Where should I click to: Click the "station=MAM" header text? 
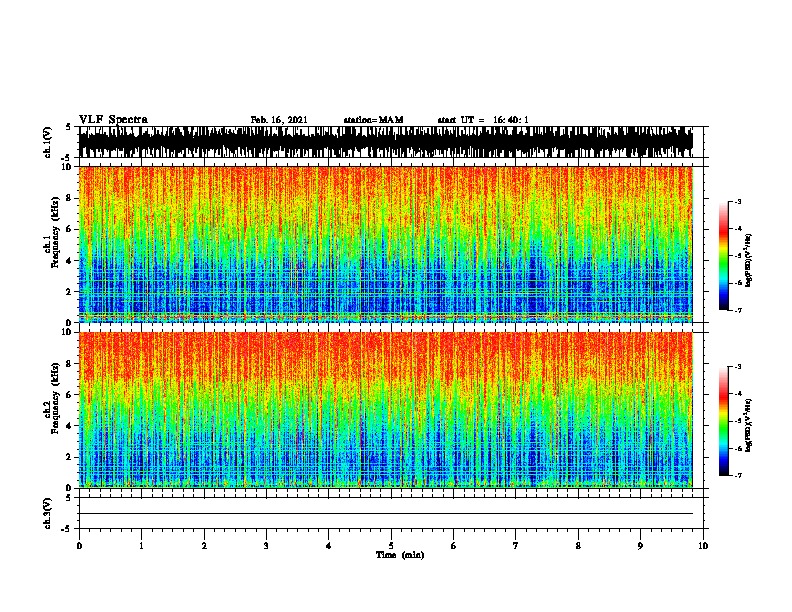click(x=373, y=120)
